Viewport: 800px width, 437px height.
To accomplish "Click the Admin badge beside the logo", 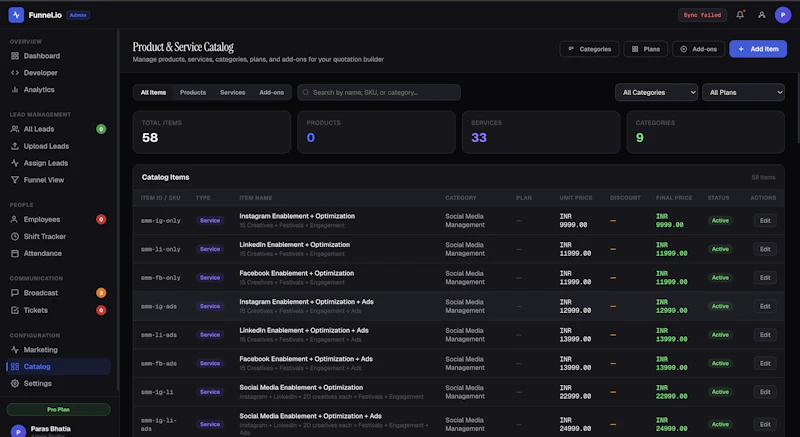I will pos(78,15).
